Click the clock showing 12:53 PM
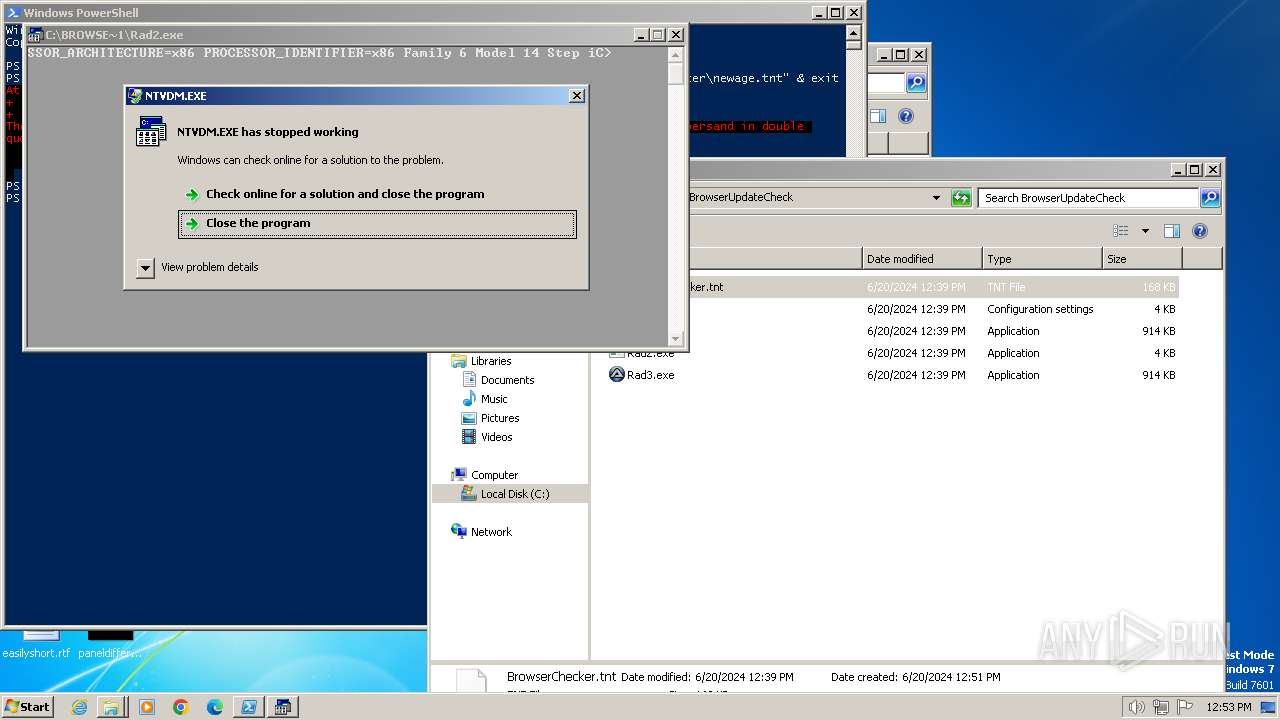Image resolution: width=1280 pixels, height=720 pixels. tap(1228, 707)
